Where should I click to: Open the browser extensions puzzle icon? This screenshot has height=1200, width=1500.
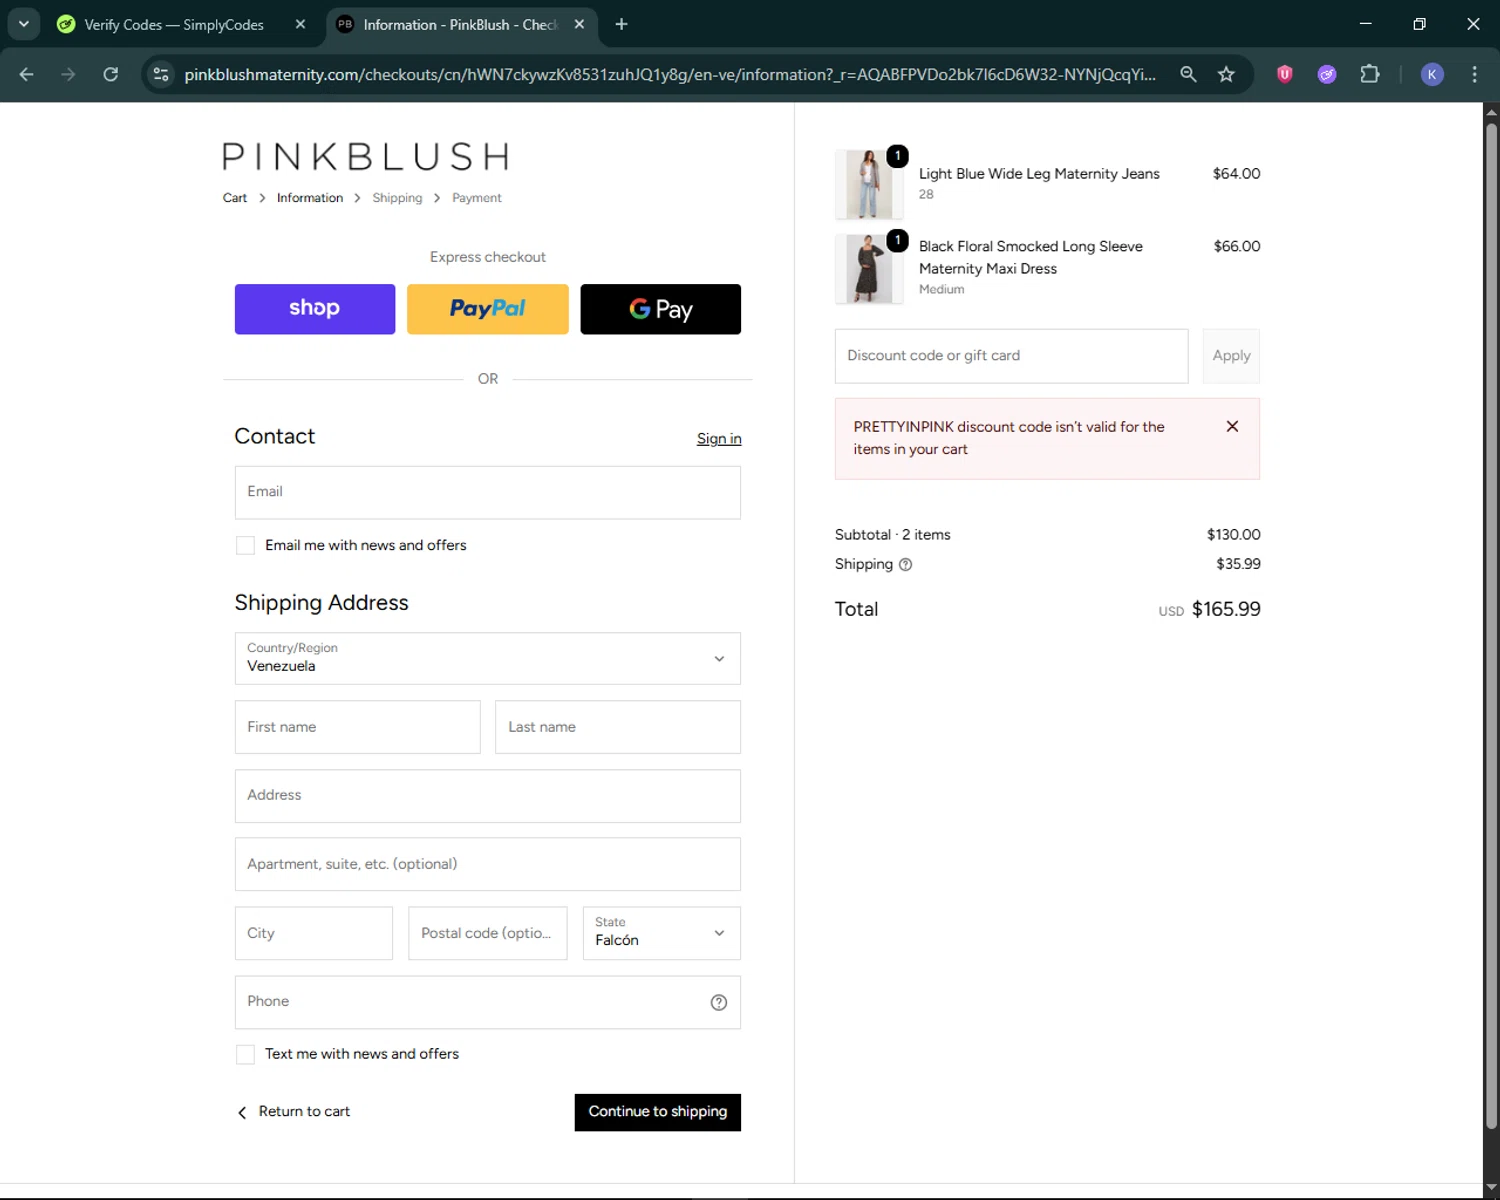coord(1370,74)
